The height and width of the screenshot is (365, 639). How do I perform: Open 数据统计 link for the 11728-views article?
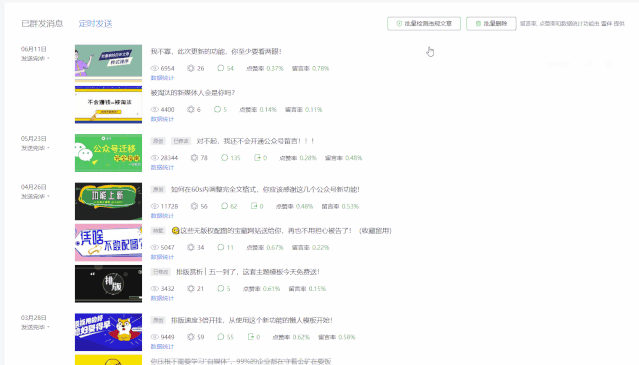click(x=162, y=215)
